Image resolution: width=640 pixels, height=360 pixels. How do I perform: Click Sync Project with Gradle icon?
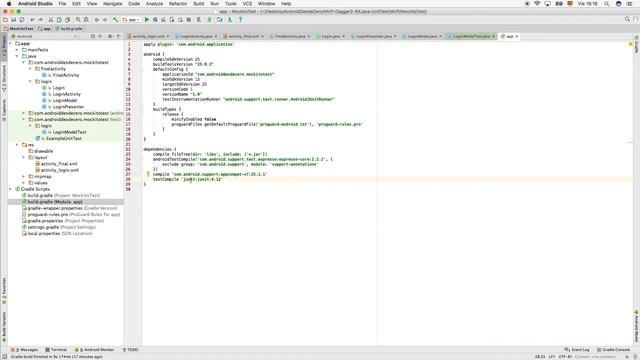coord(209,20)
